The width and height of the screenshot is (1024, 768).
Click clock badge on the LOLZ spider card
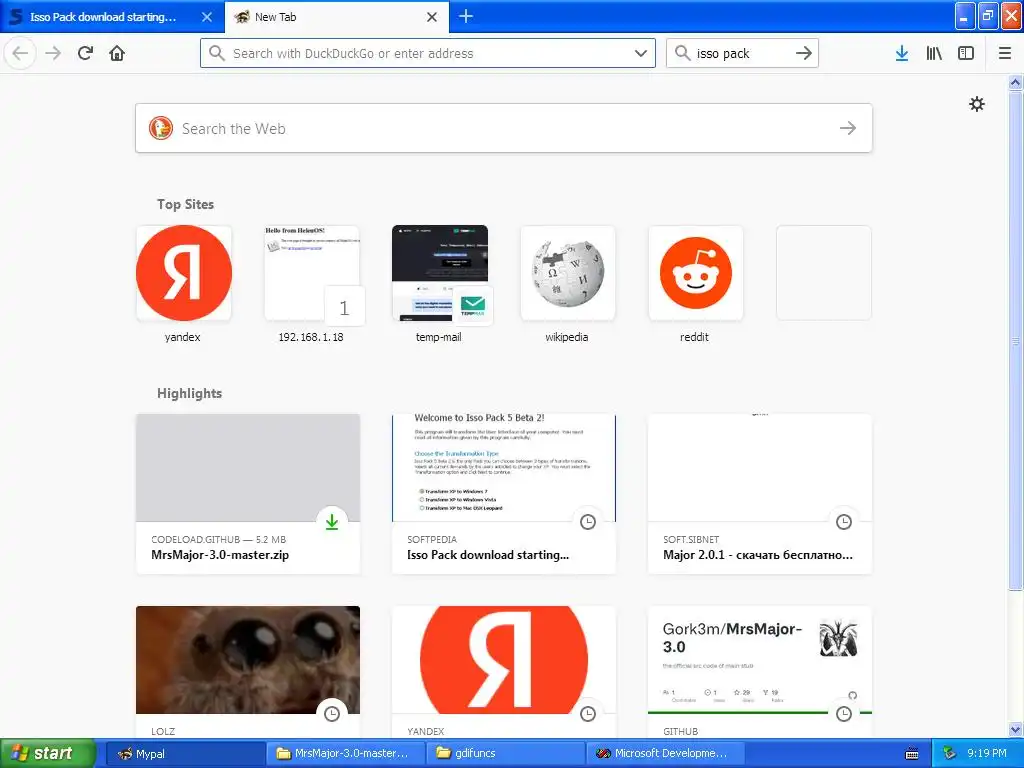[x=332, y=713]
